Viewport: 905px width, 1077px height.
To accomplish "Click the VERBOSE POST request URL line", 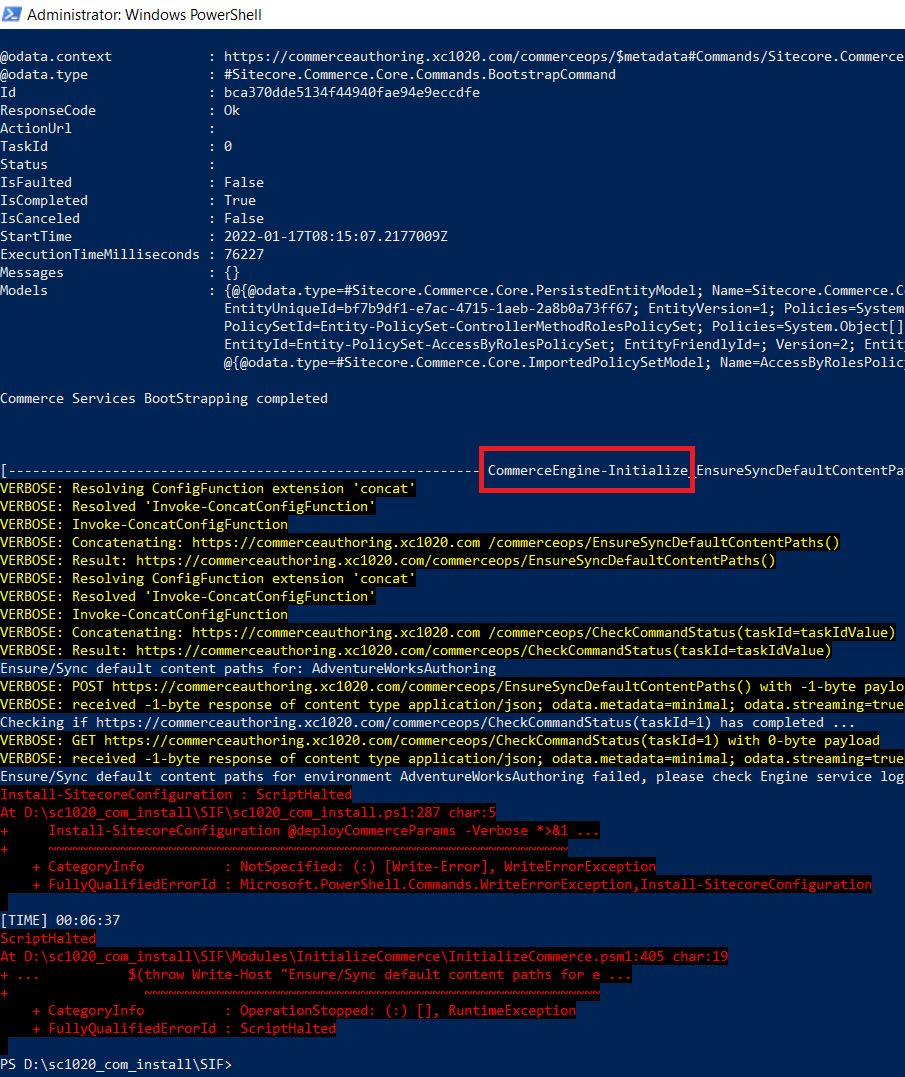I will tap(452, 687).
